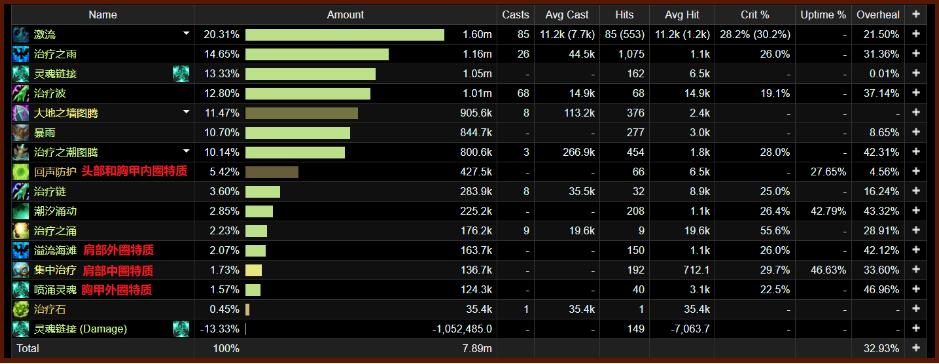Click the 激流 spell icon
Image resolution: width=939 pixels, height=364 pixels.
pyautogui.click(x=20, y=35)
